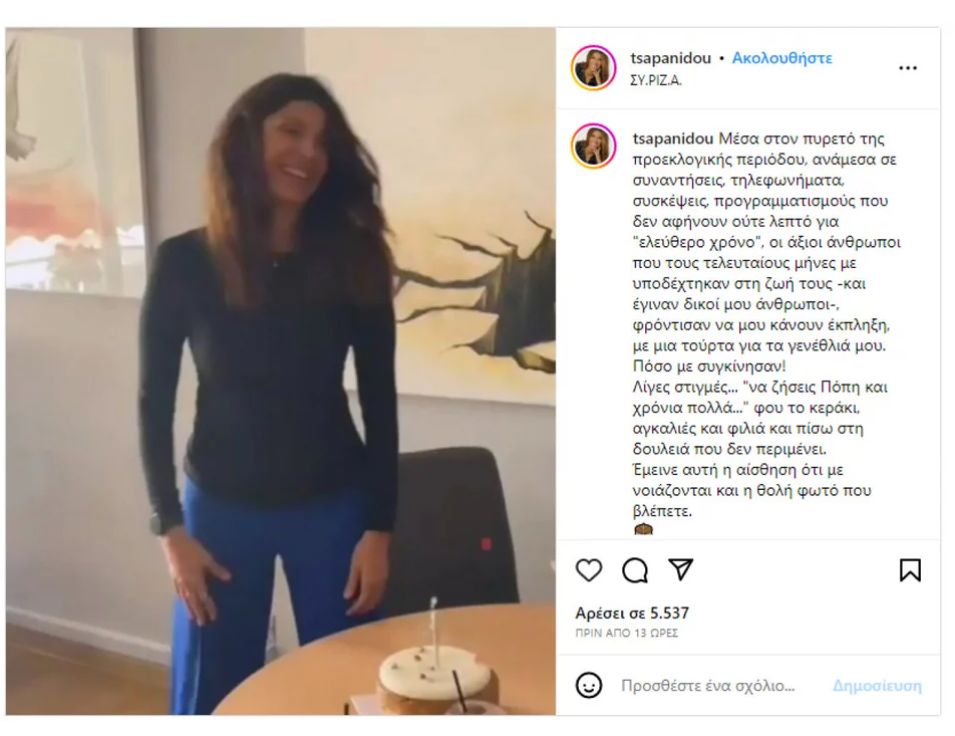955x736 pixels.
Task: Open the ΣΥ.ΡΙΖ.Α. location tag
Action: click(656, 80)
